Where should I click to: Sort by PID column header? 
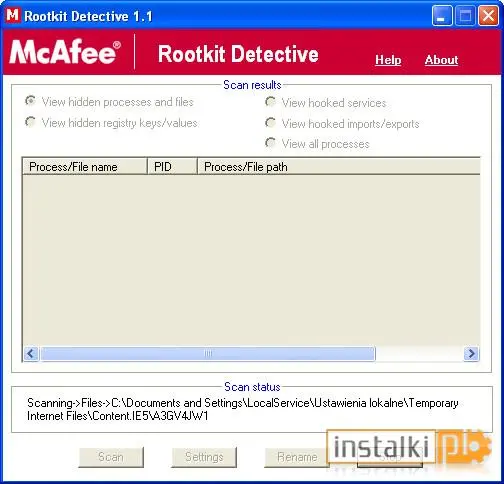172,167
